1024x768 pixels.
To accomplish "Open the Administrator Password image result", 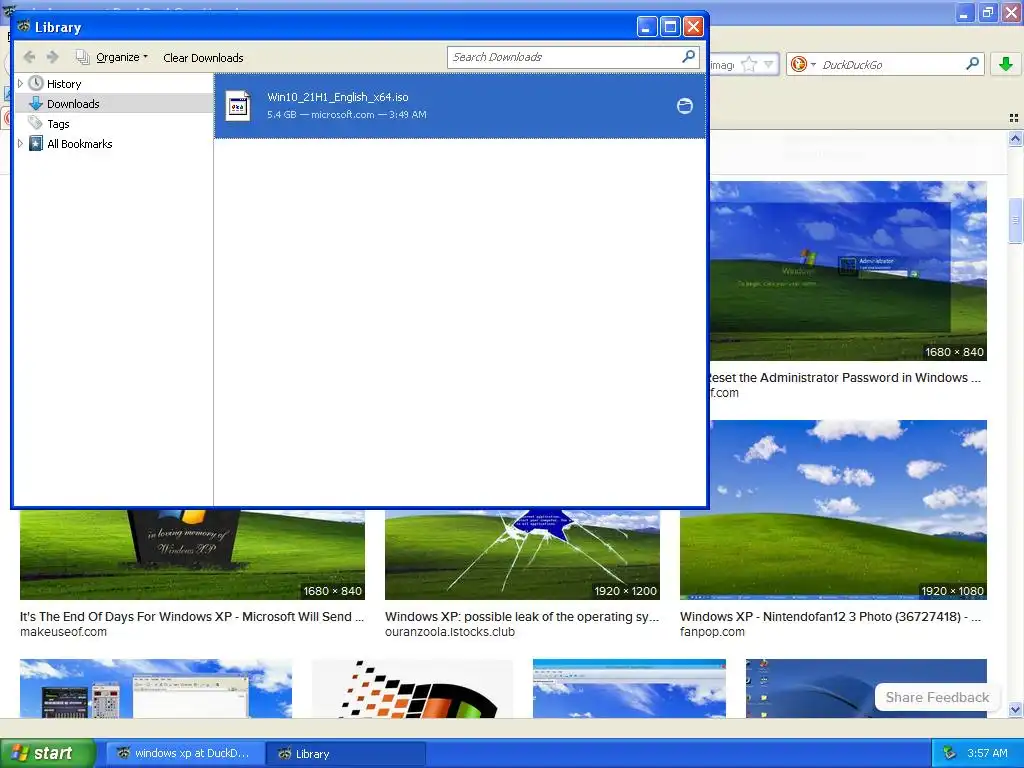I will point(848,270).
